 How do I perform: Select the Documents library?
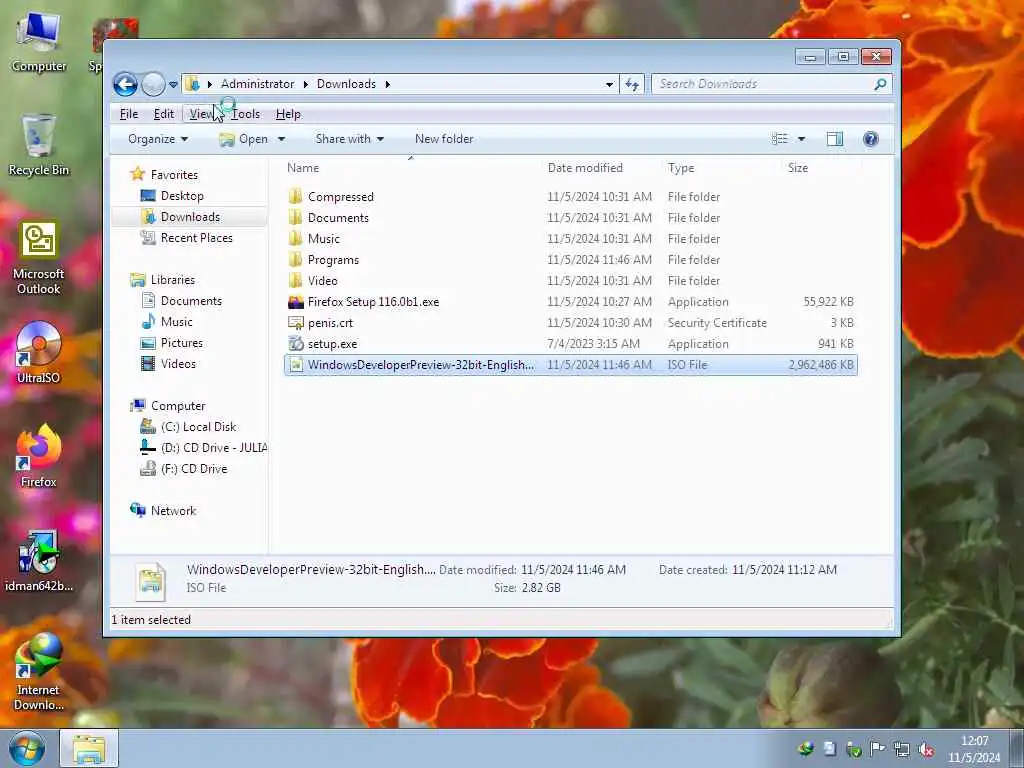click(191, 301)
